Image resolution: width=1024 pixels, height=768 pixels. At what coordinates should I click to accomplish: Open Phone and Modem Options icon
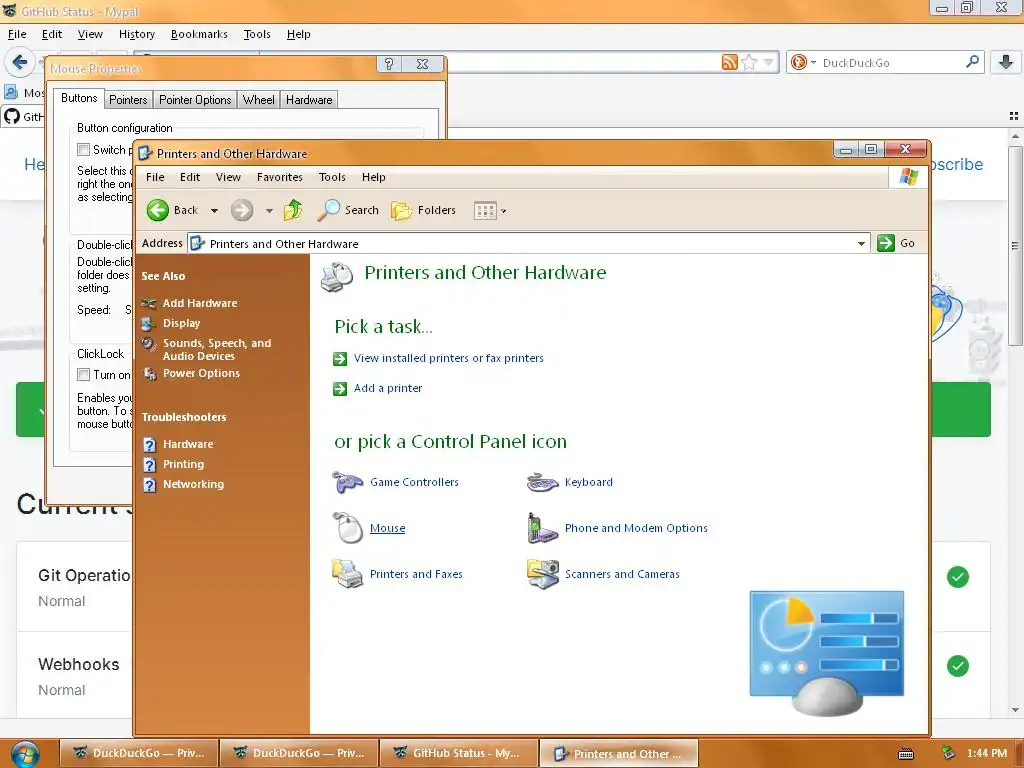tap(543, 528)
